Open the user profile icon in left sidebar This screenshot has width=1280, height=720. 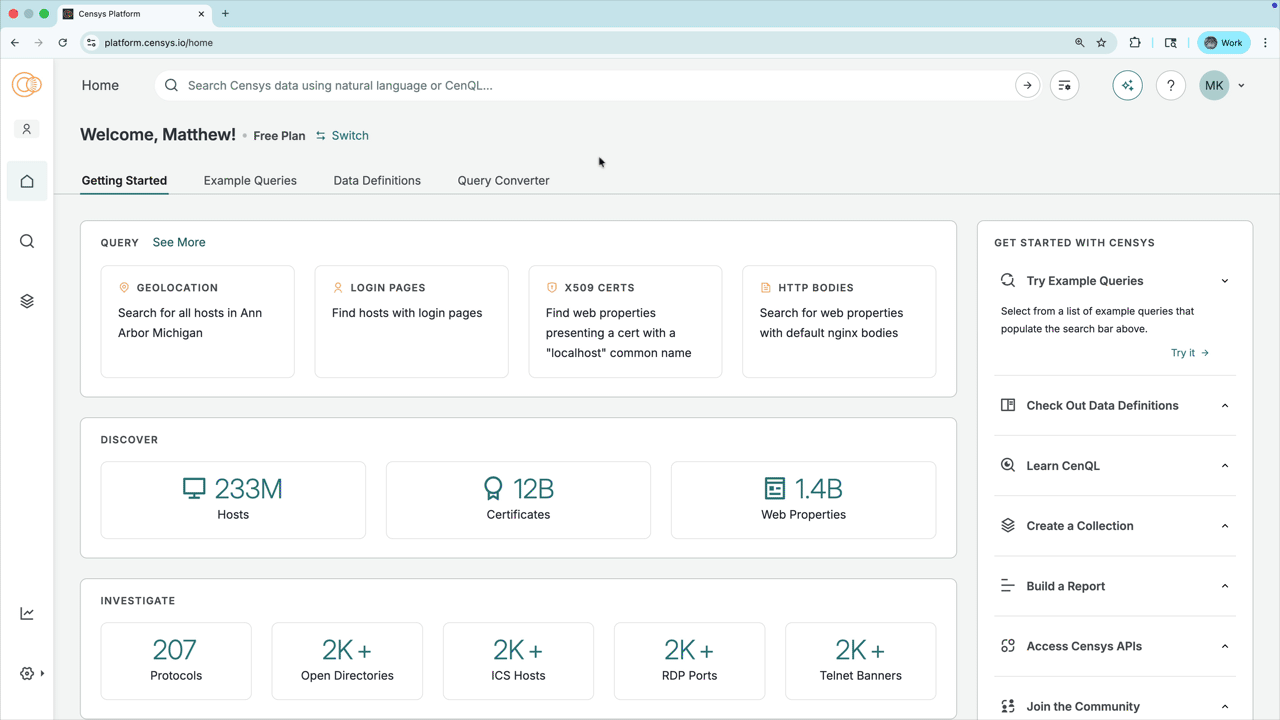tap(27, 129)
